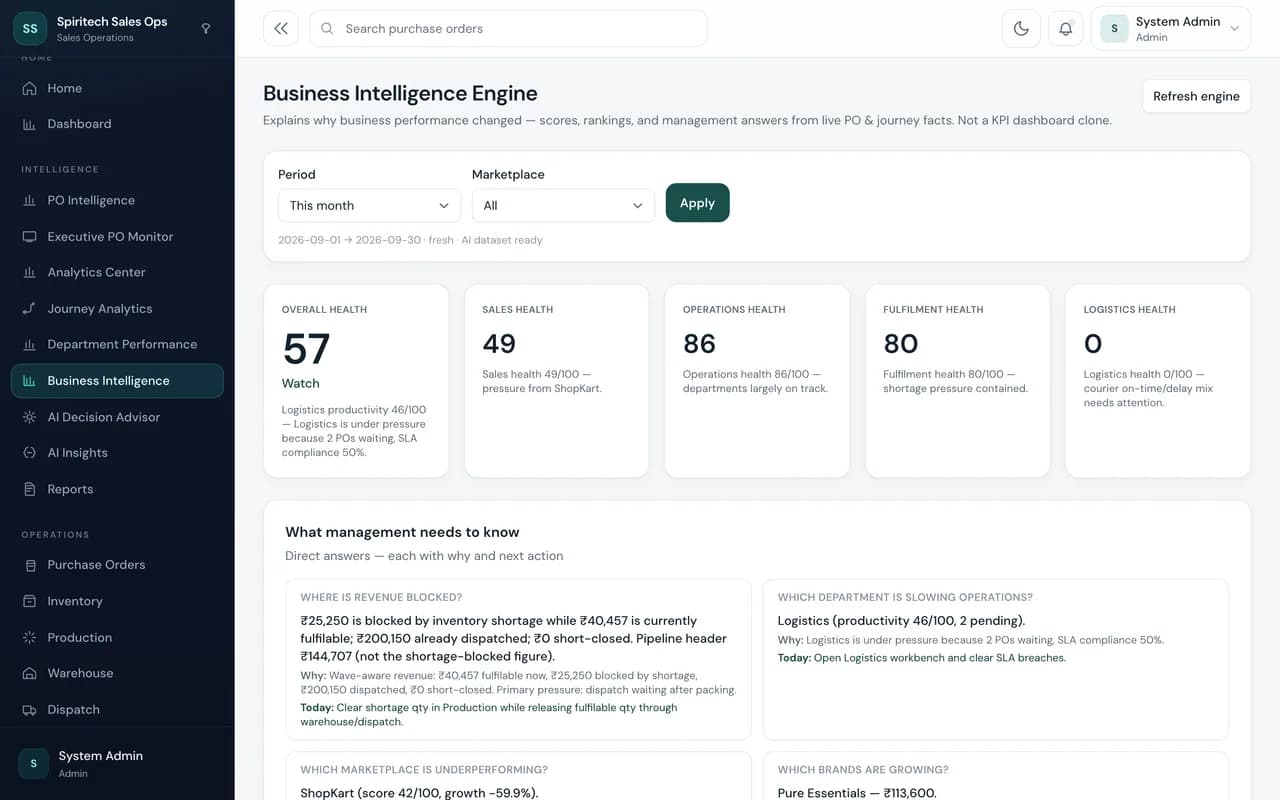Click the Dispatch truck icon
The width and height of the screenshot is (1280, 800).
pos(29,710)
